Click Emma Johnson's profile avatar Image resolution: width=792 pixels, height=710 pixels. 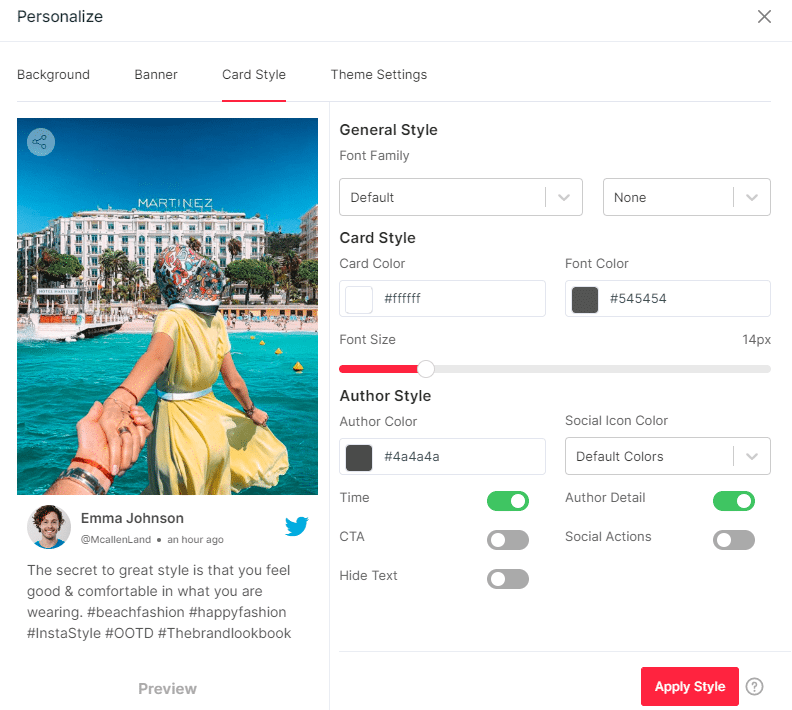49,527
